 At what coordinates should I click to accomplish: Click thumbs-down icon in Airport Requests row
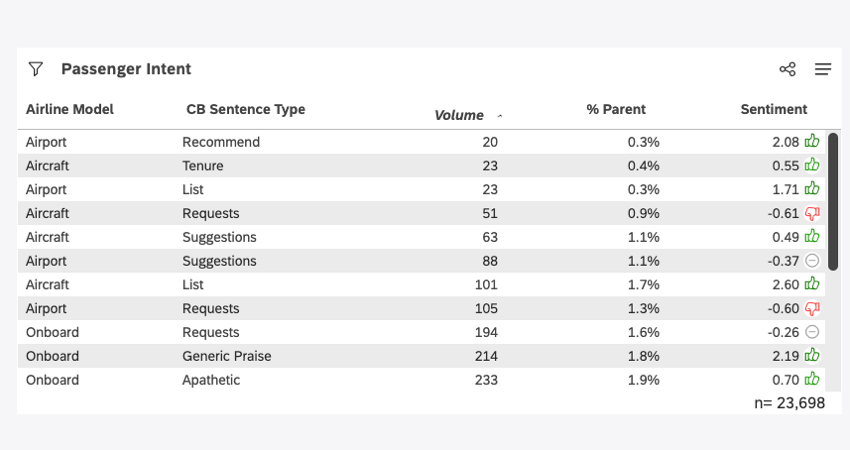tap(812, 308)
